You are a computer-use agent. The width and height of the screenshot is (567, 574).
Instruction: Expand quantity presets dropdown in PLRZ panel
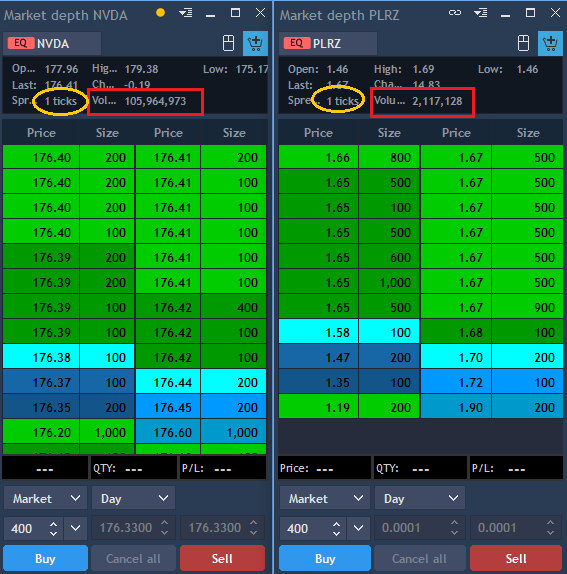point(358,528)
